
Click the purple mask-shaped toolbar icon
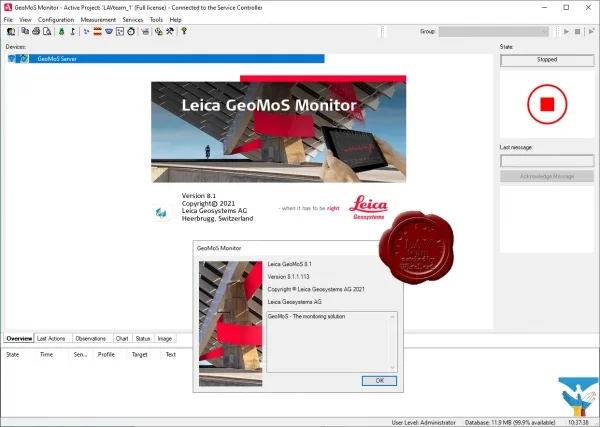tap(109, 31)
